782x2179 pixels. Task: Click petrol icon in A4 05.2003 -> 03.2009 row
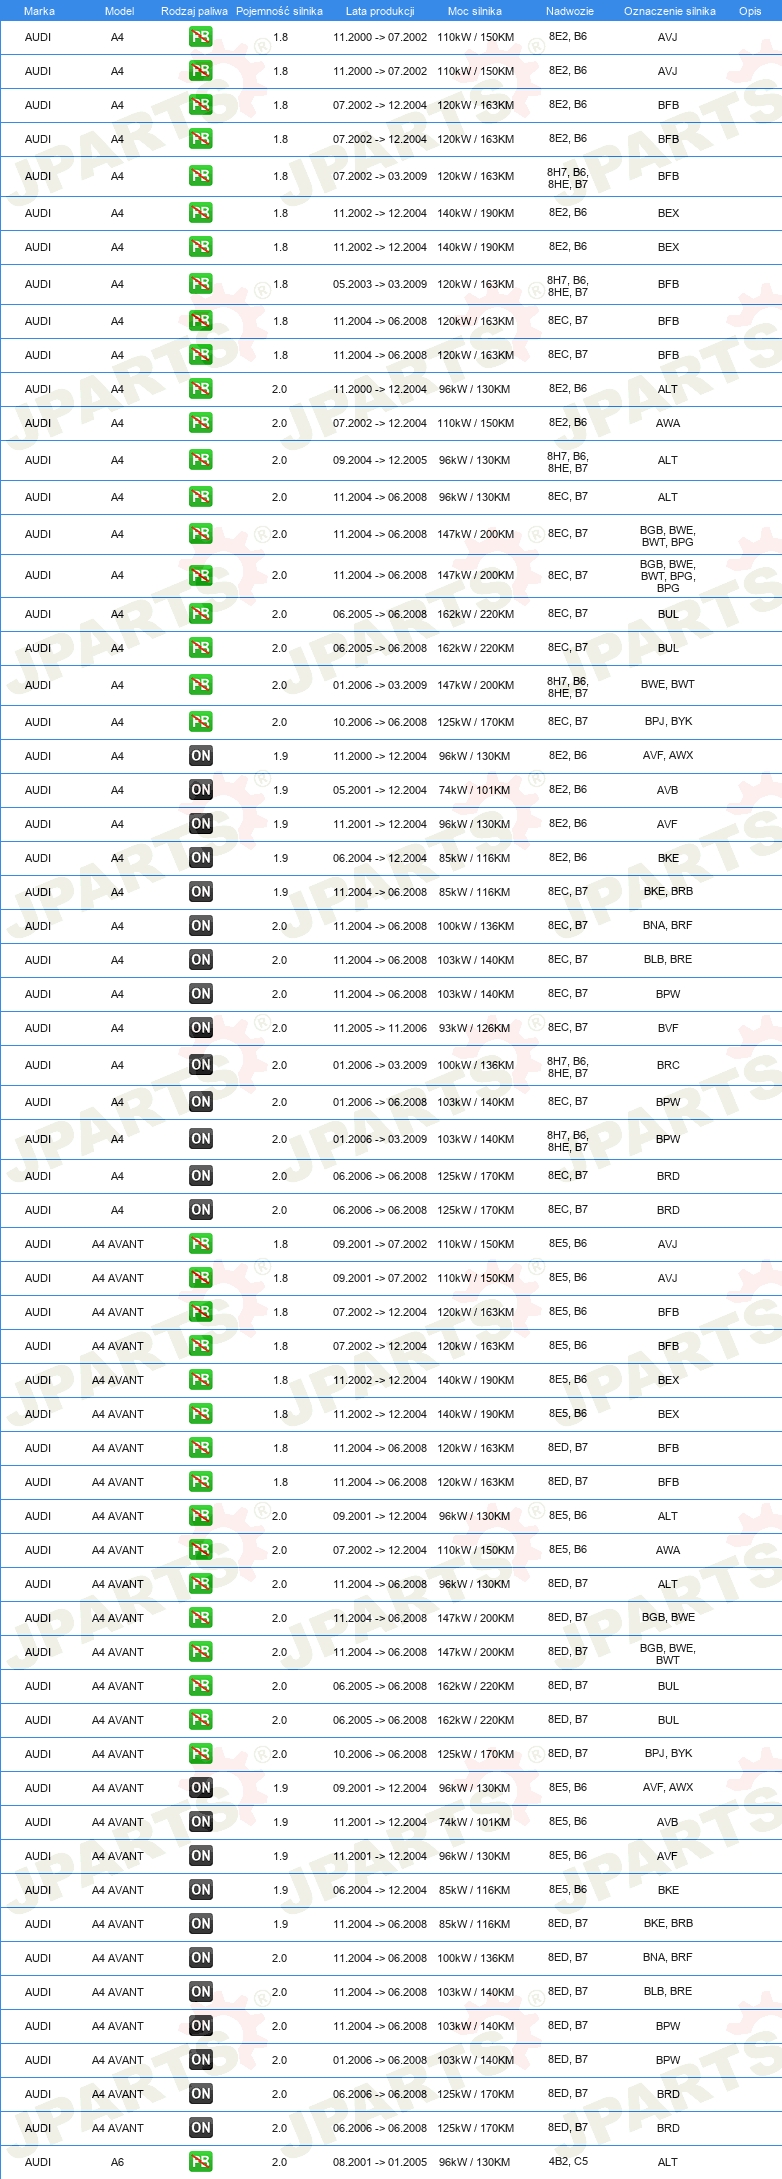click(201, 284)
